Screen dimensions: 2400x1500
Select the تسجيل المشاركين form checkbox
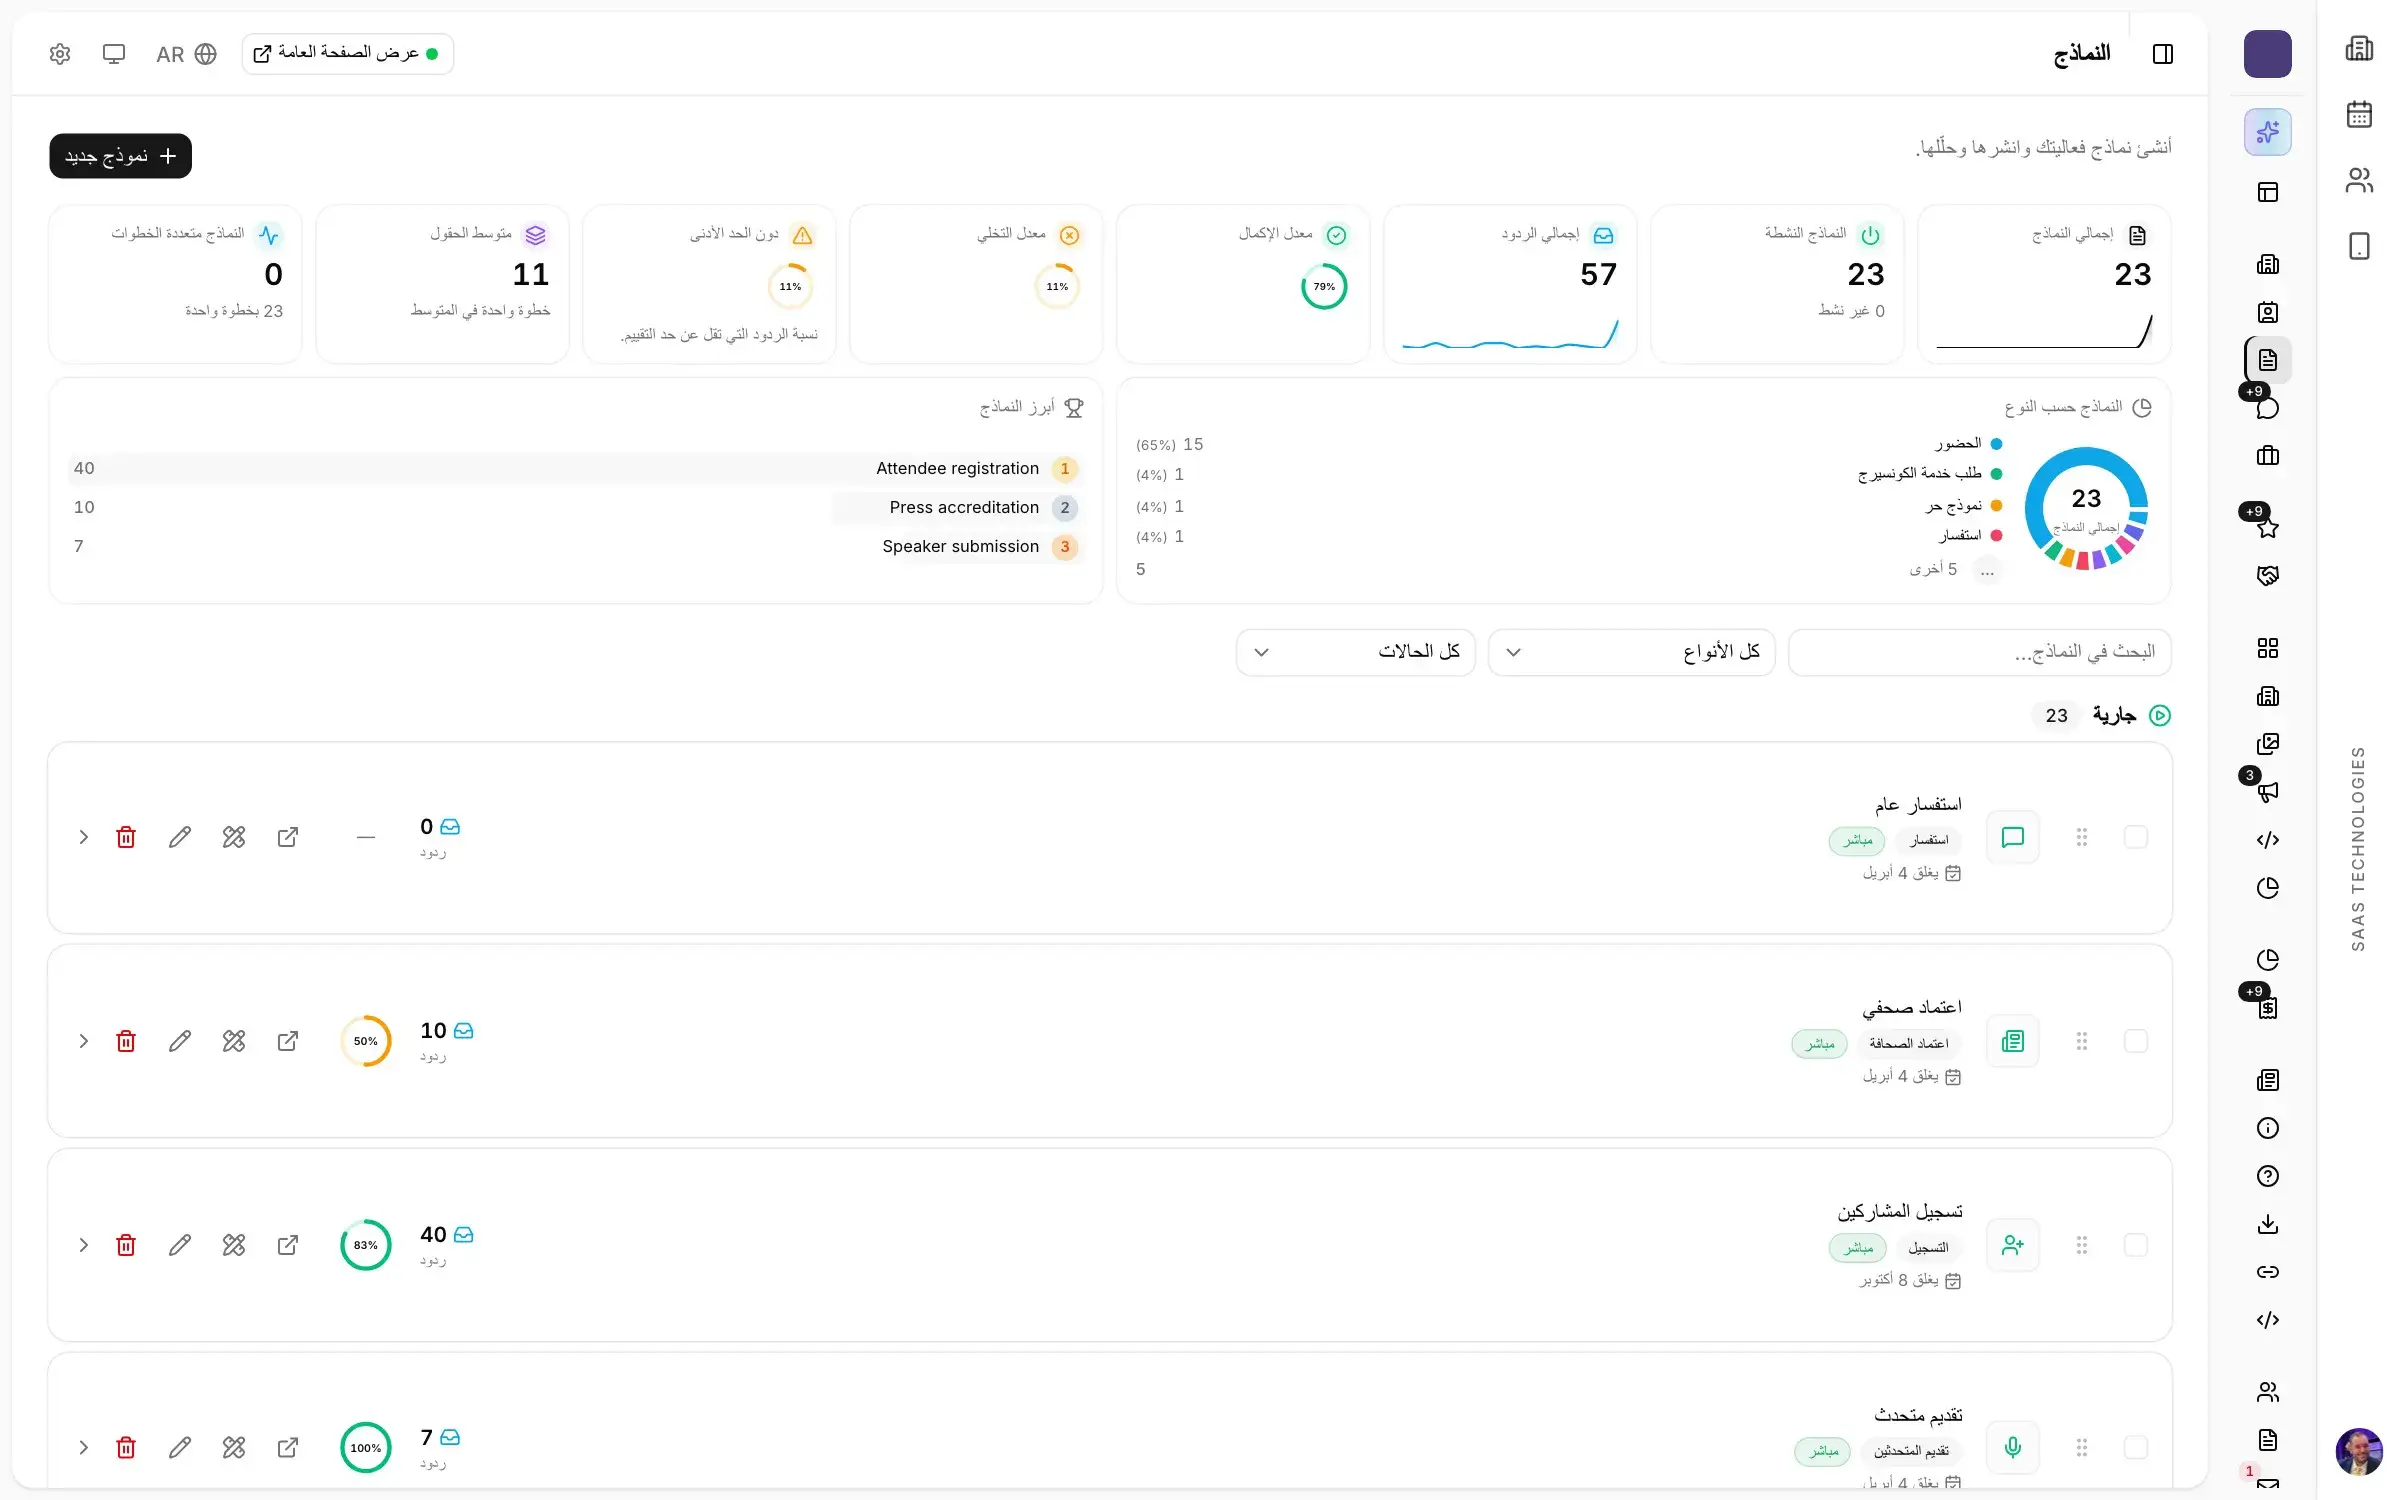[2136, 1245]
